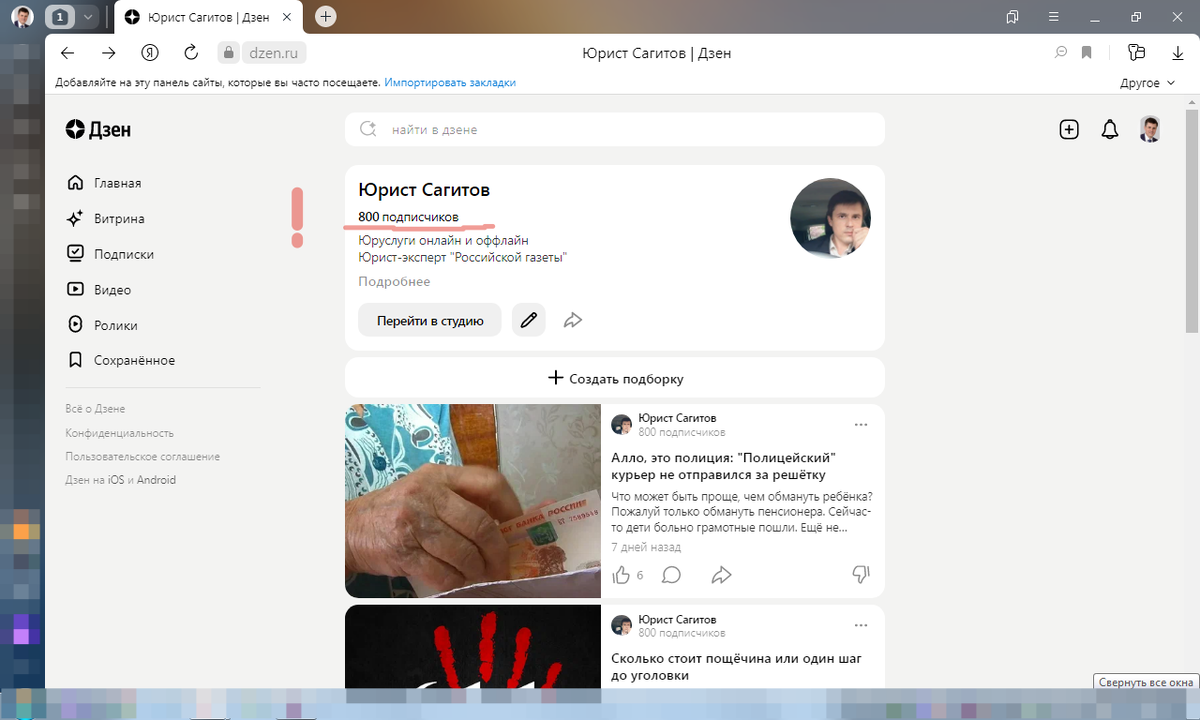1200x720 pixels.
Task: Click author name in 'Алло, это полиция' card
Action: (677, 418)
